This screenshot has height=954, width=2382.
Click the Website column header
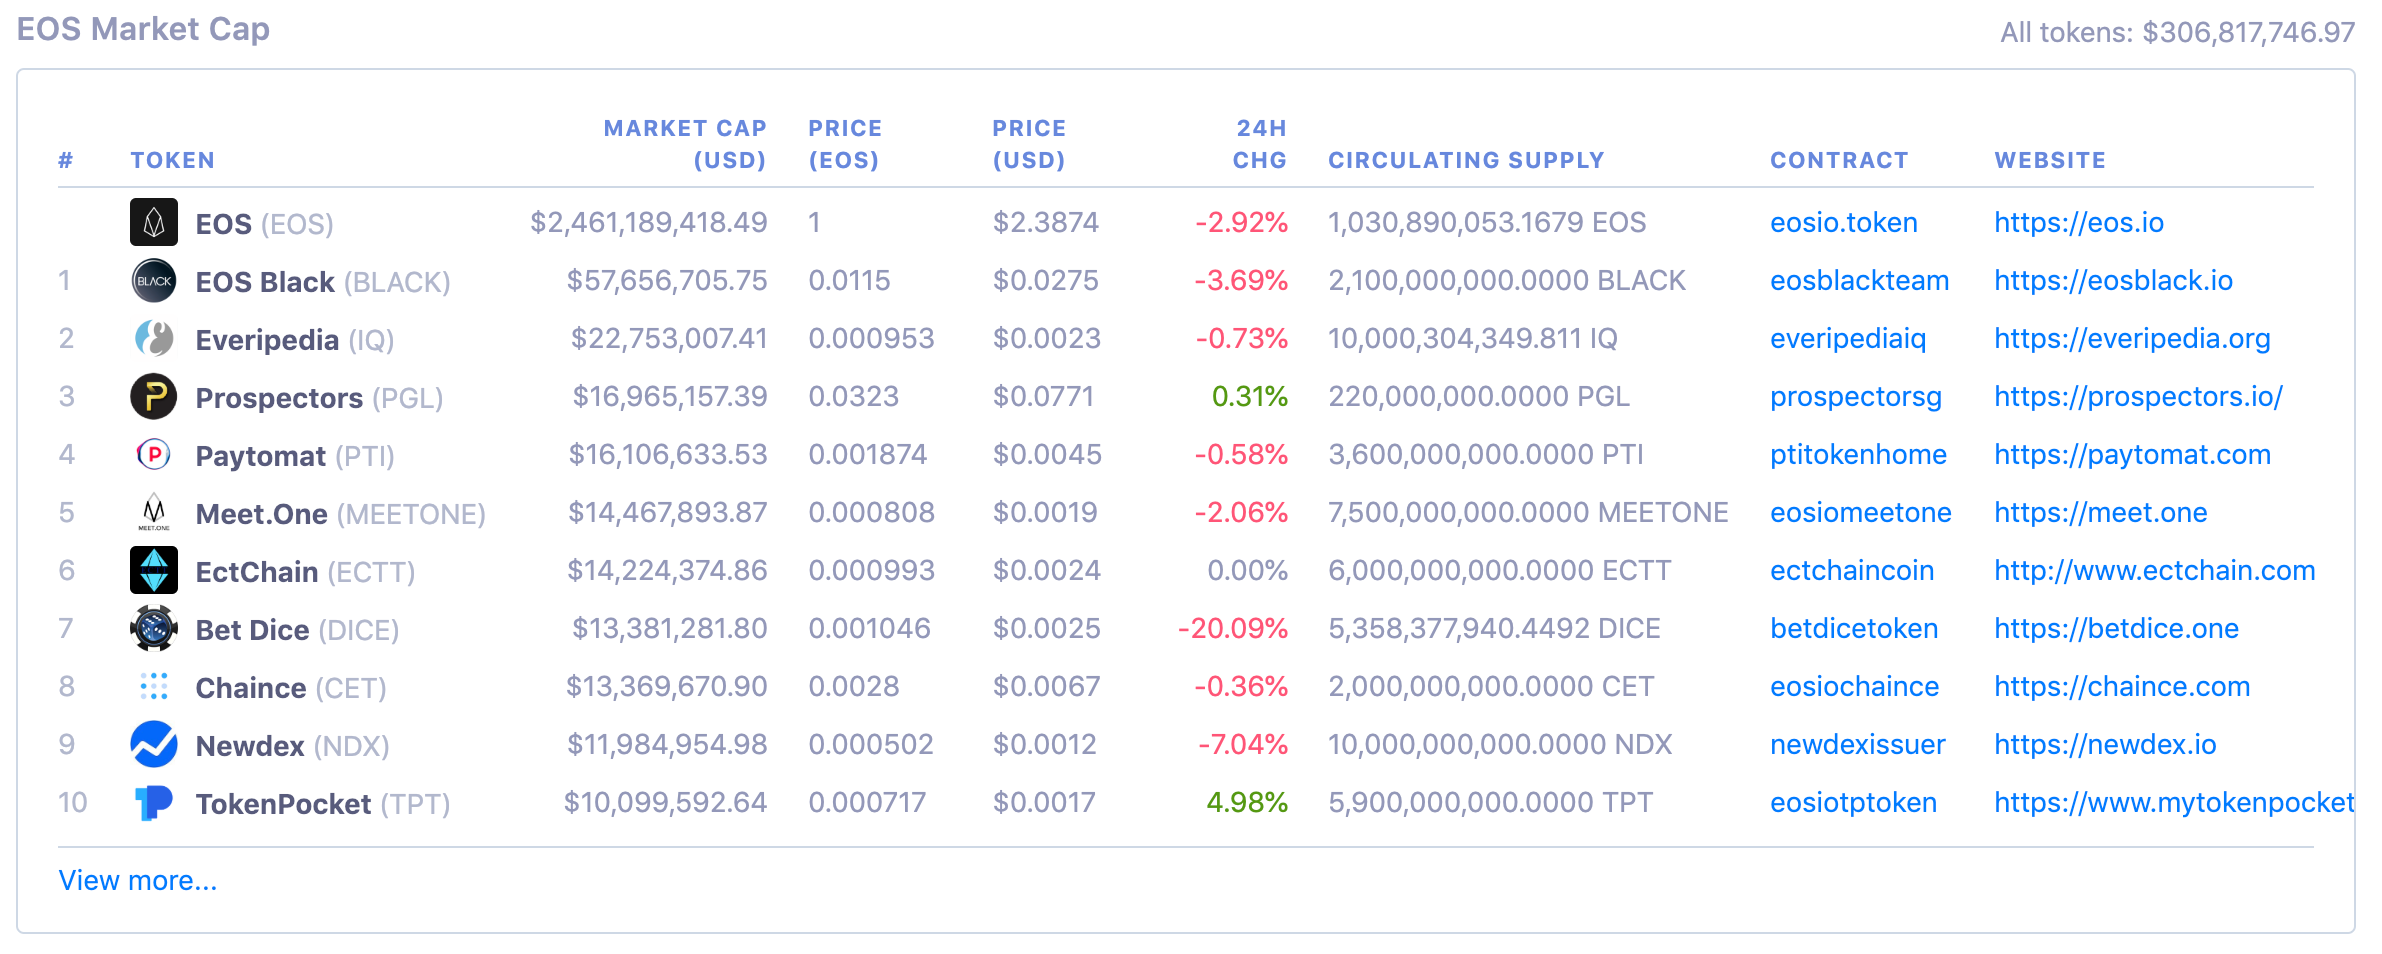point(2050,160)
